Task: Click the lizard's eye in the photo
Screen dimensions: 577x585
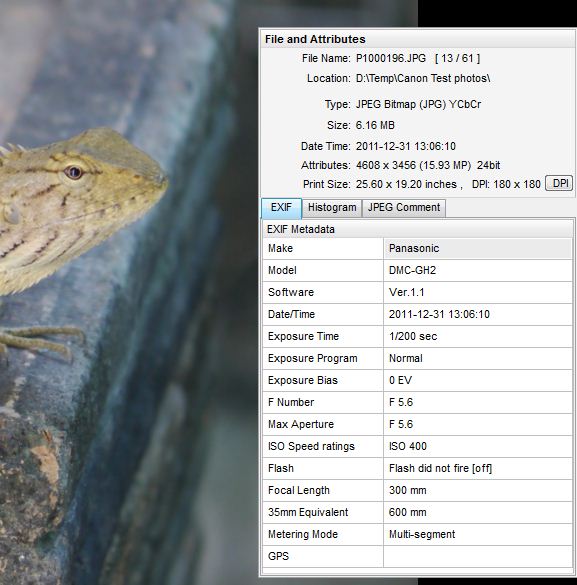Action: [x=73, y=172]
